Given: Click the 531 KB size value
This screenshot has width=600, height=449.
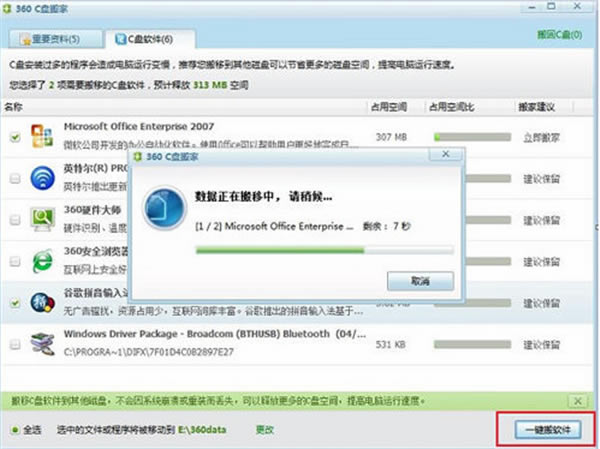Looking at the screenshot, I should [x=390, y=345].
